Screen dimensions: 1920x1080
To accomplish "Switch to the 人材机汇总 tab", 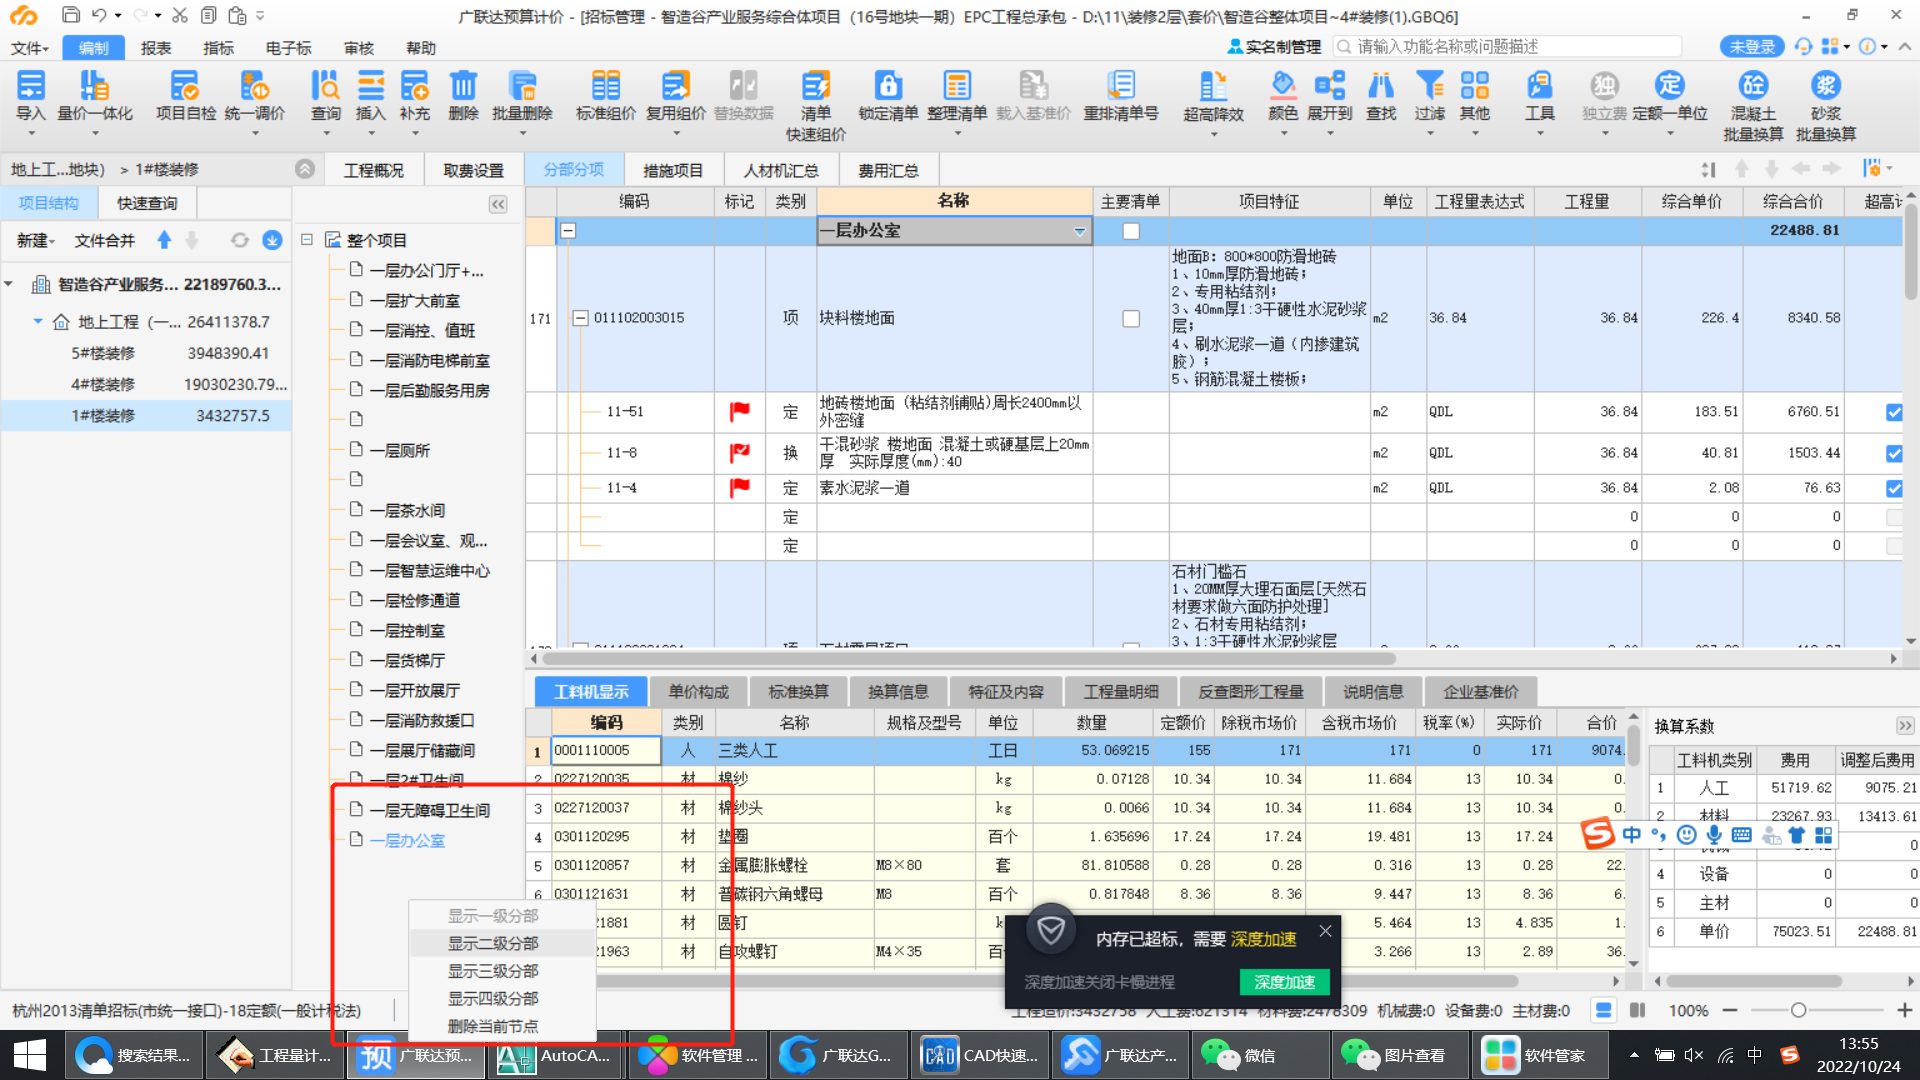I will 781,170.
